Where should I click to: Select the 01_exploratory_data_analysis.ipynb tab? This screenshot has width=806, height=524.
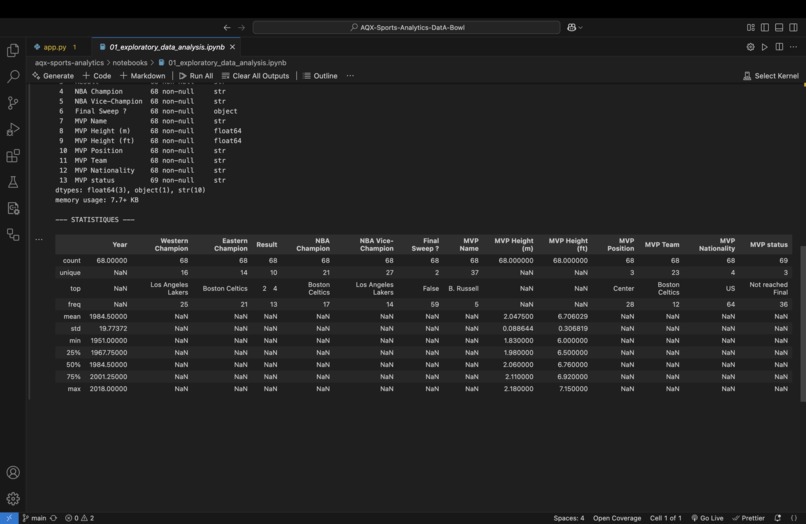pyautogui.click(x=167, y=47)
